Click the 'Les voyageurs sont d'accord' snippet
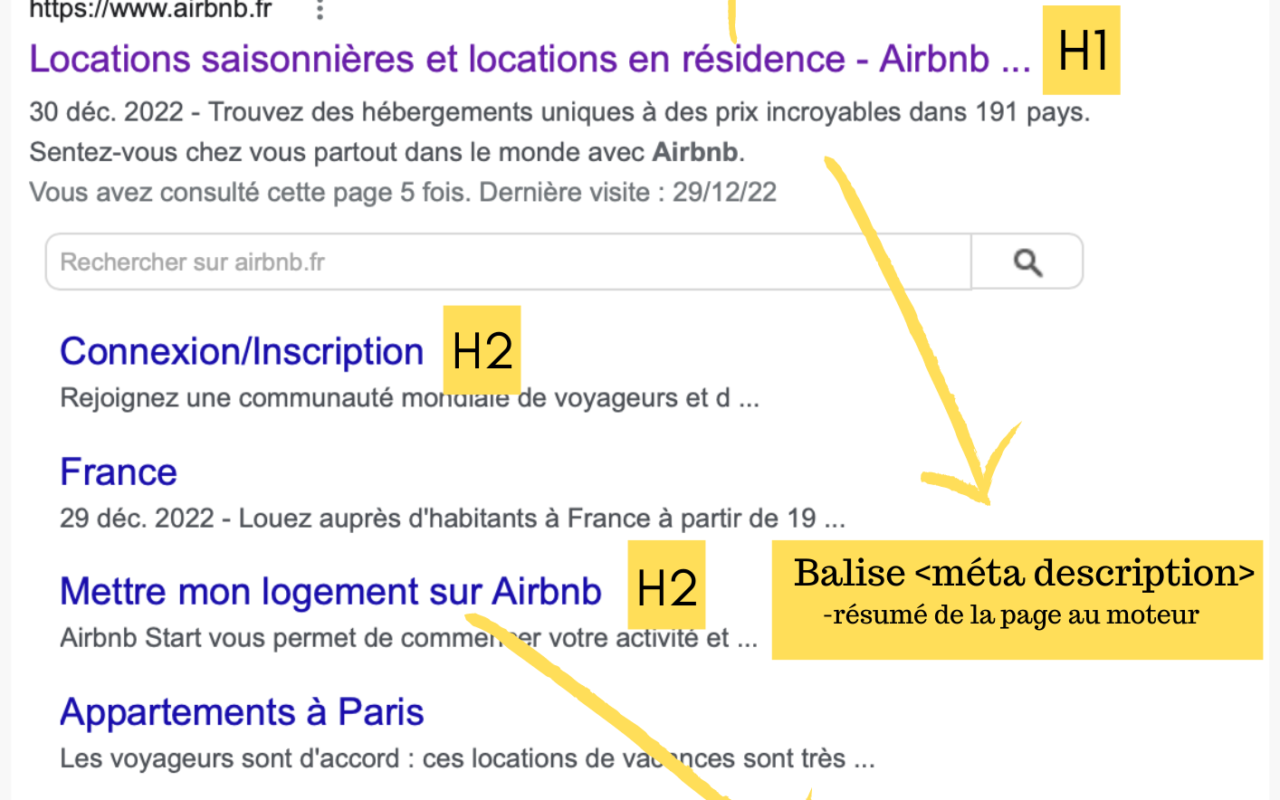 467,758
